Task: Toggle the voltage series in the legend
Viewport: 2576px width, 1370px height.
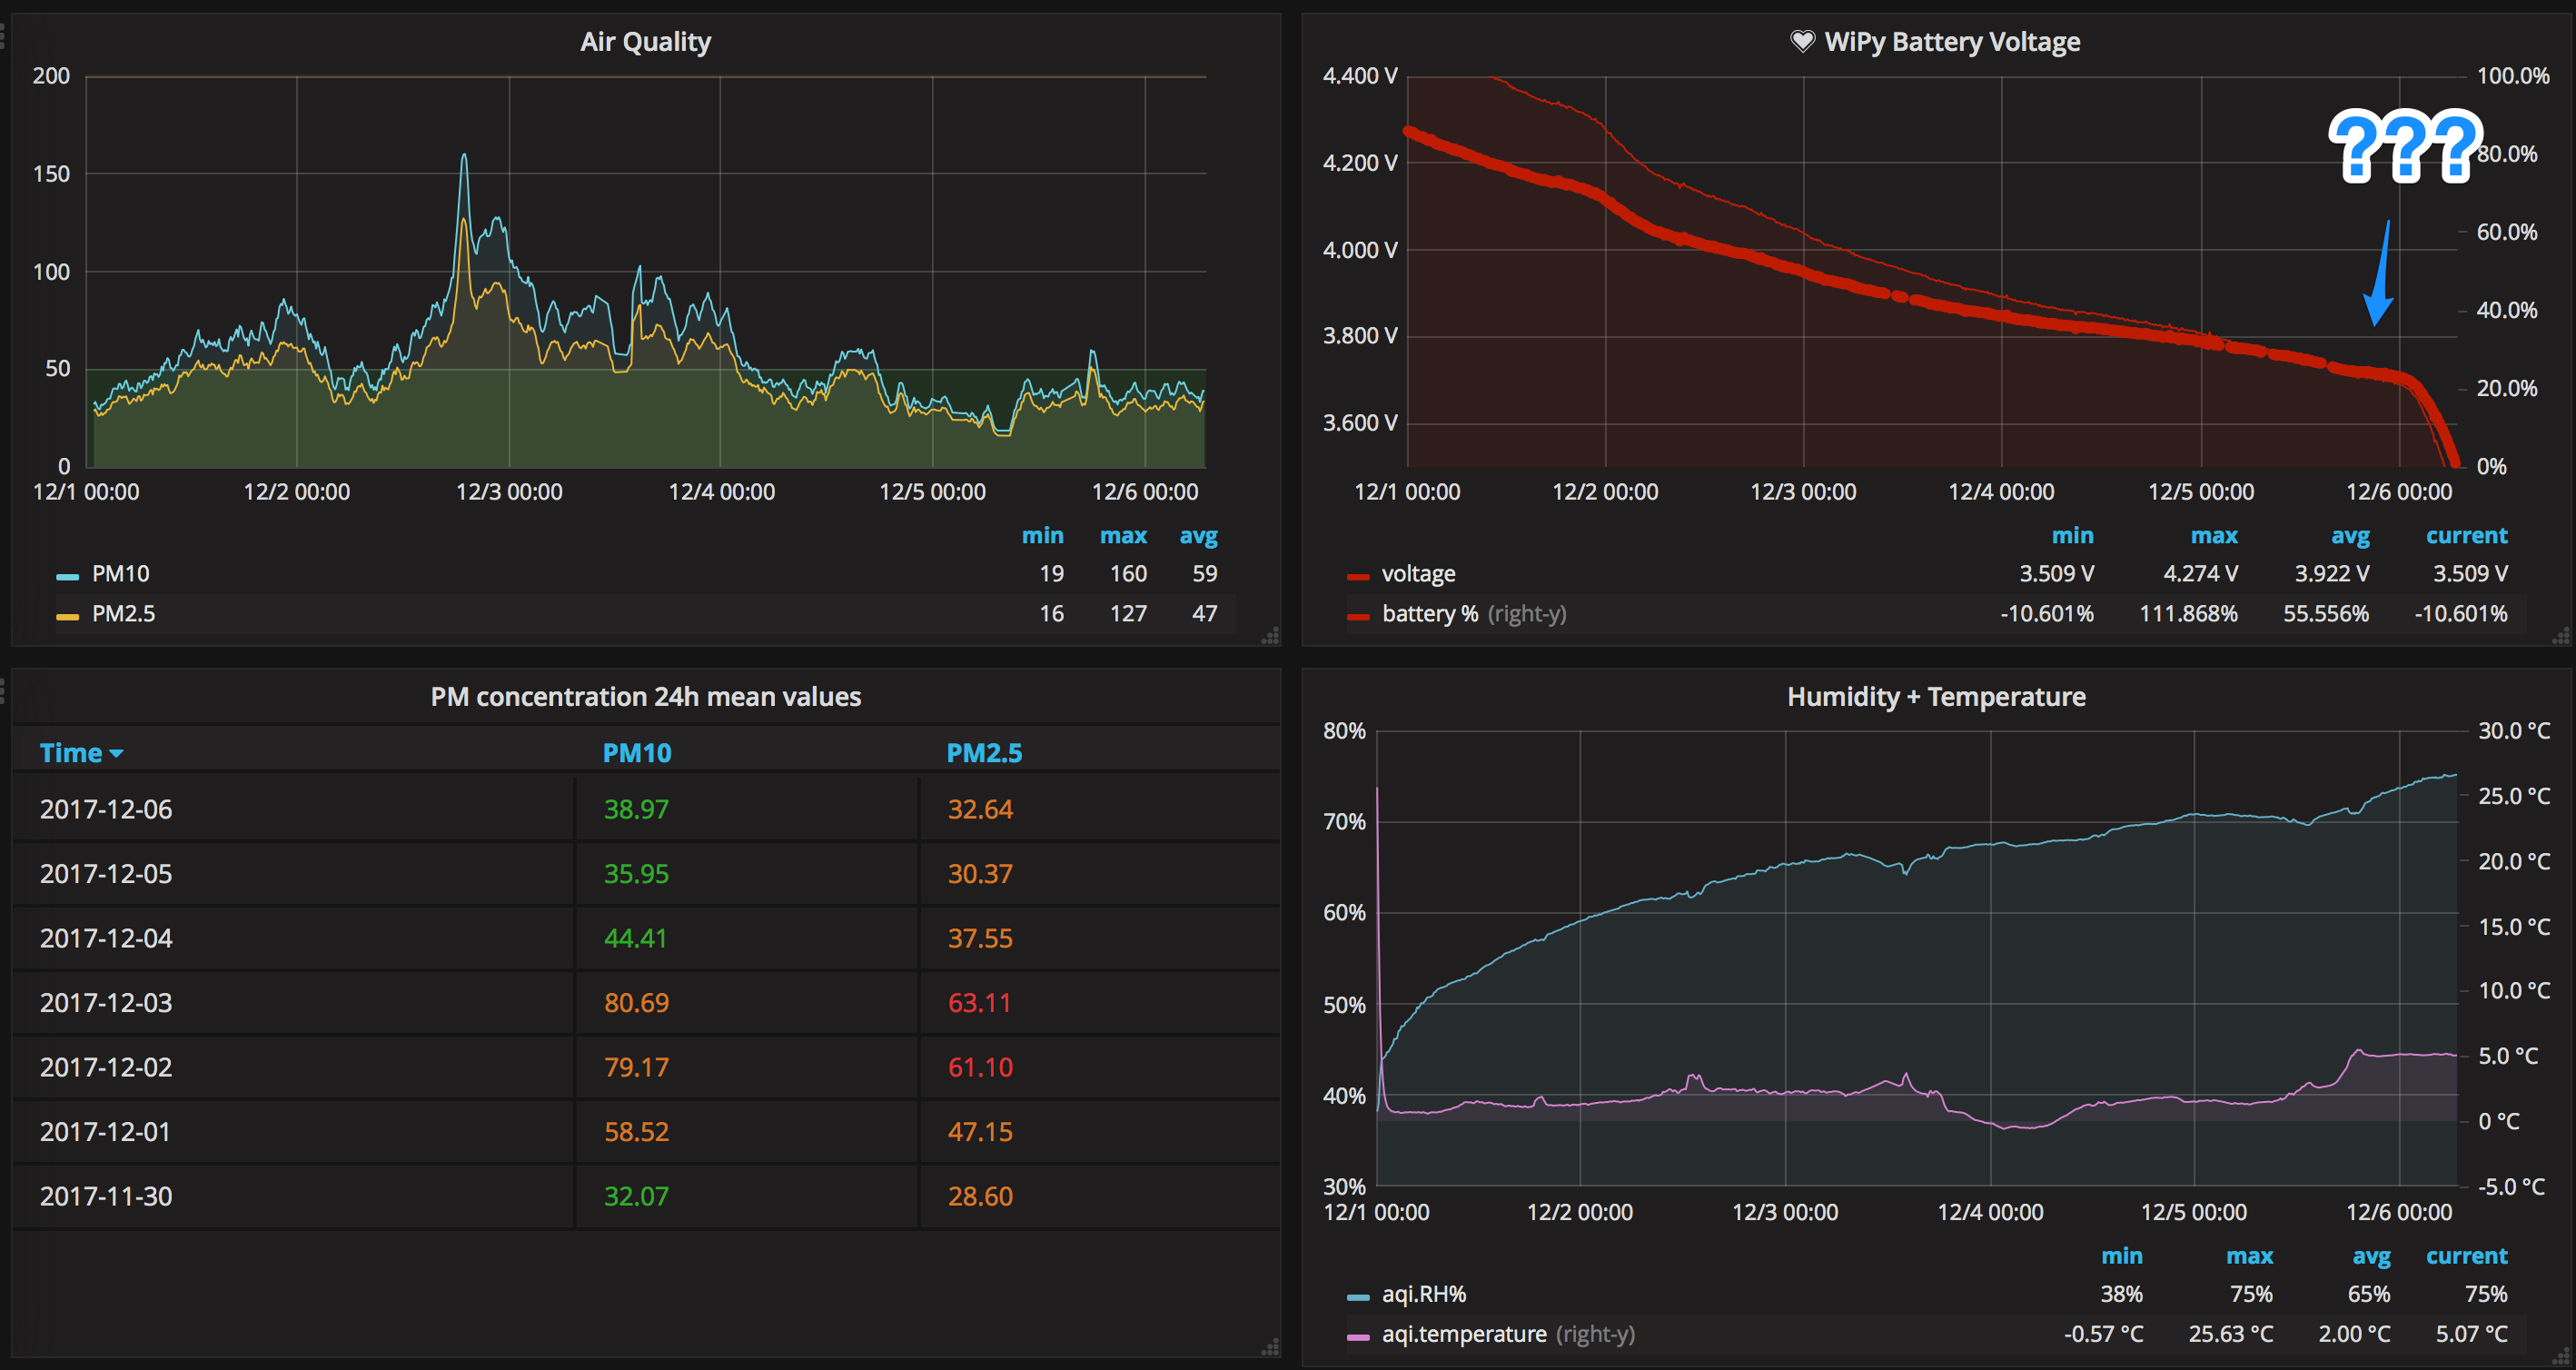Action: (1418, 574)
